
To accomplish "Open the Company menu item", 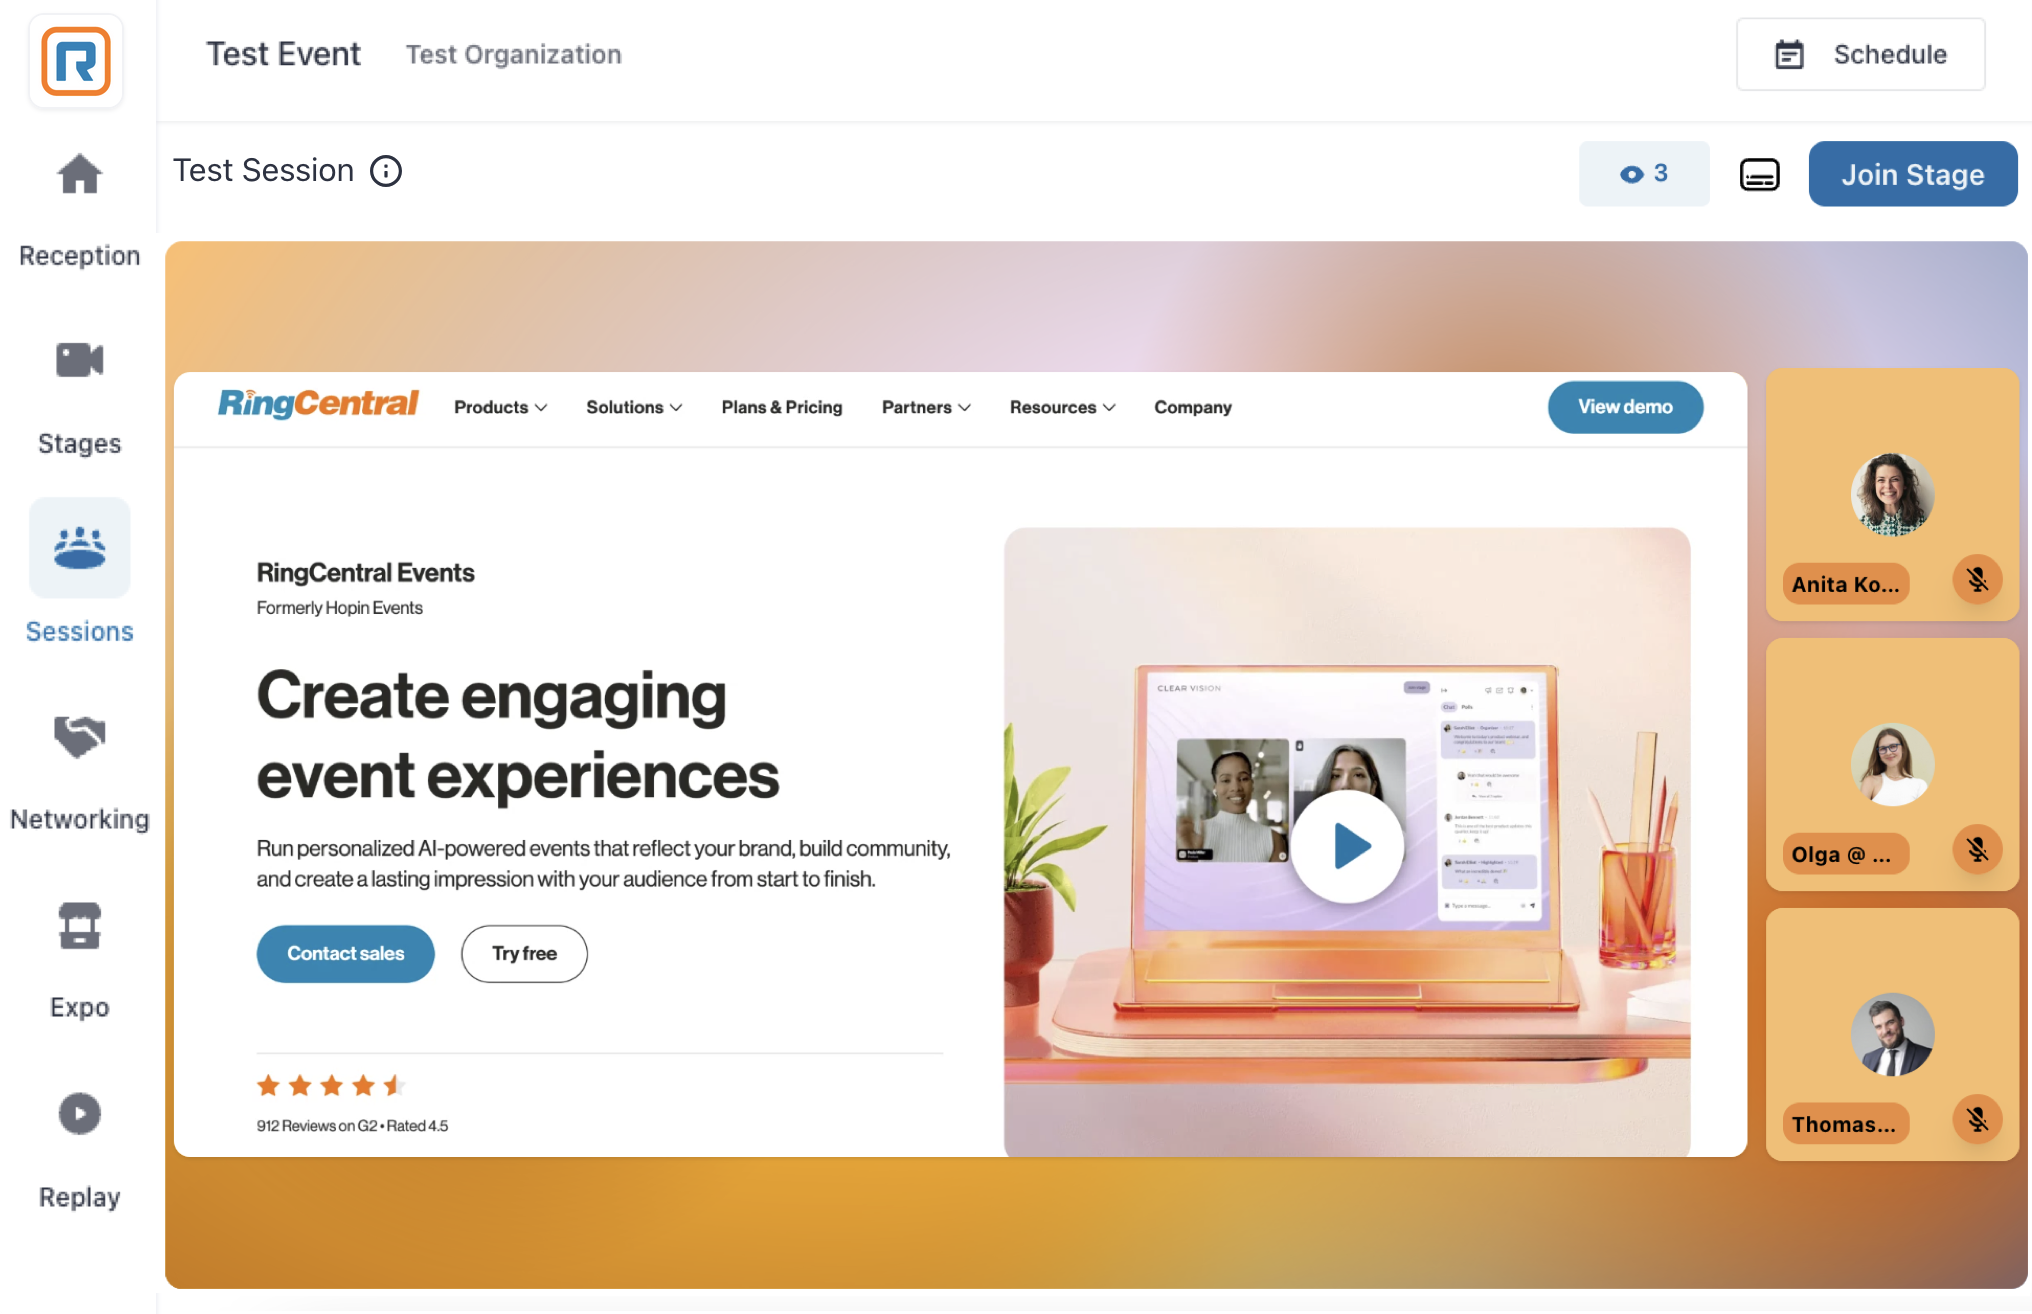I will [1192, 407].
